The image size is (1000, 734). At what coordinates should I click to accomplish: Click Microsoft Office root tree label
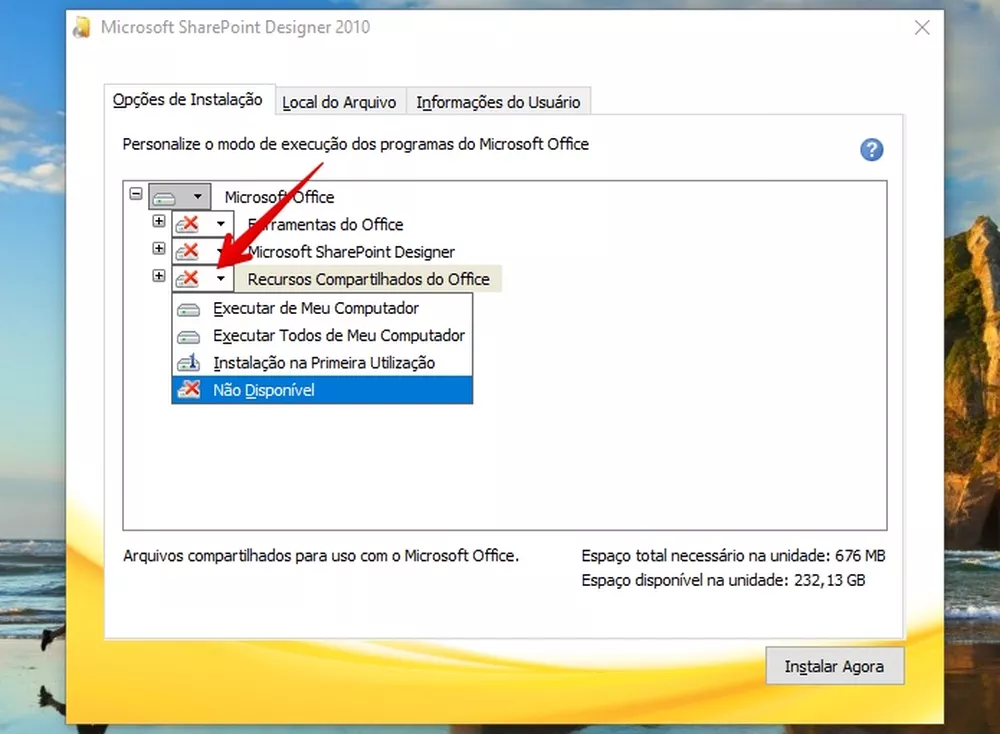point(279,197)
